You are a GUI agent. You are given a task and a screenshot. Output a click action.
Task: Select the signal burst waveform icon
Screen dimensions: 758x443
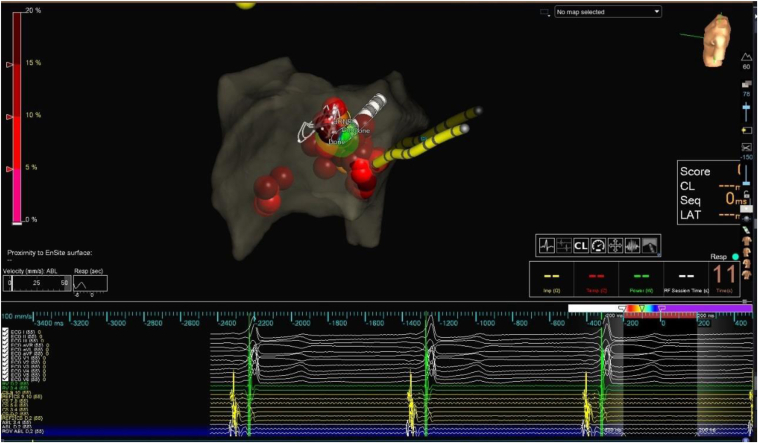pyautogui.click(x=632, y=246)
